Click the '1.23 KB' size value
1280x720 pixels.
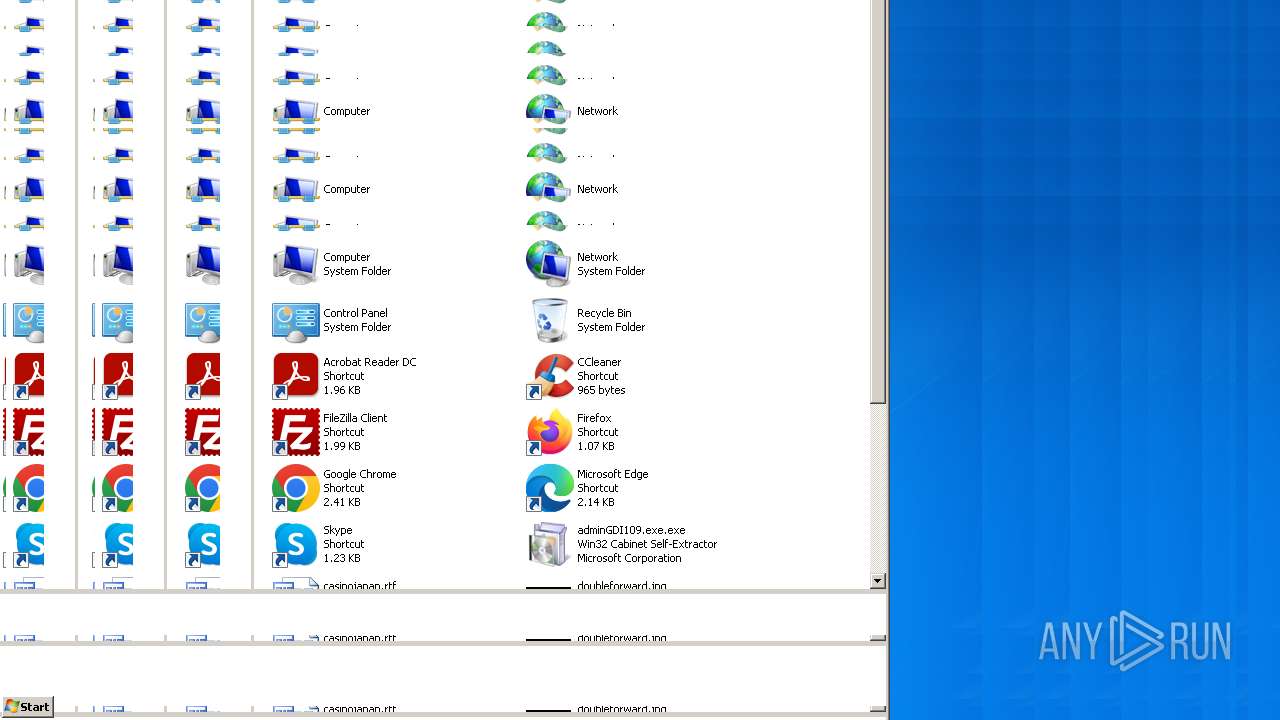(x=342, y=558)
